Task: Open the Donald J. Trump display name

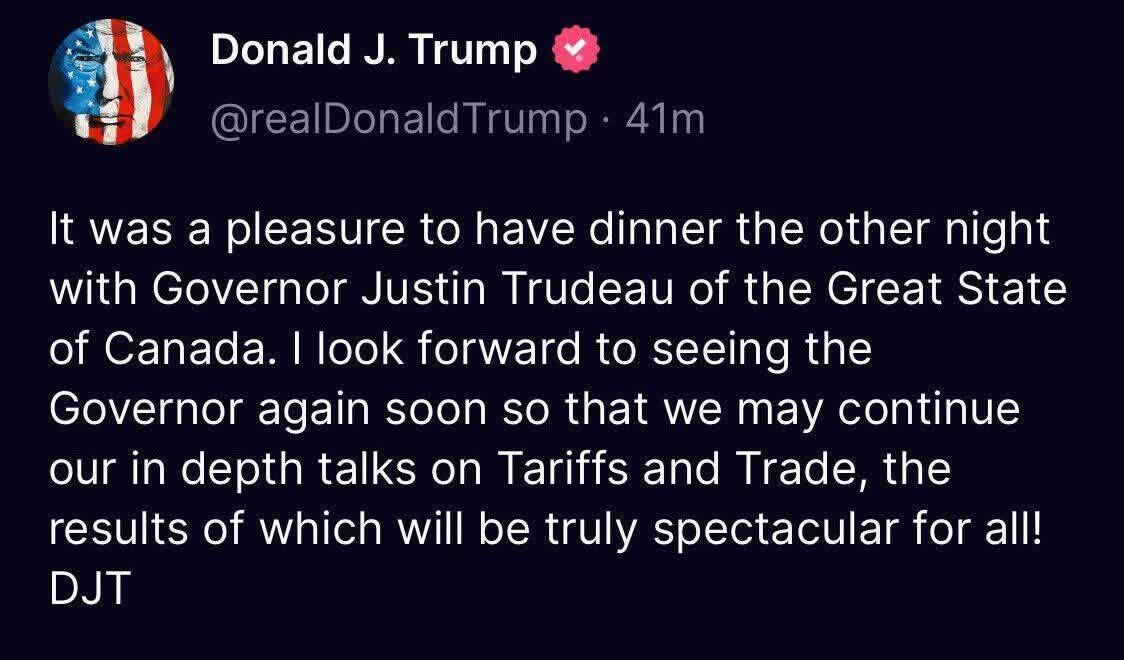Action: point(373,50)
